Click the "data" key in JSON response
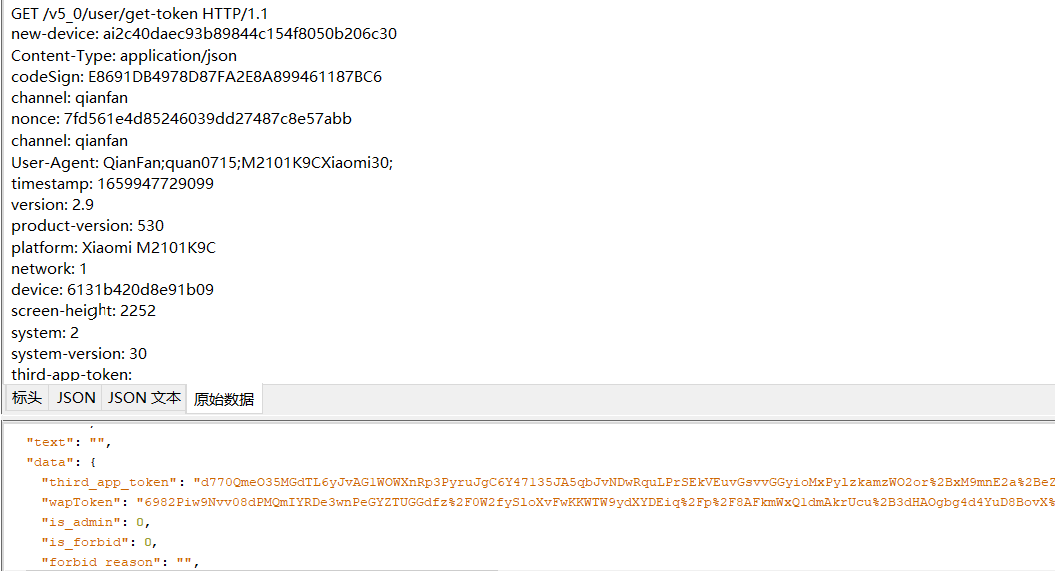 [48, 463]
